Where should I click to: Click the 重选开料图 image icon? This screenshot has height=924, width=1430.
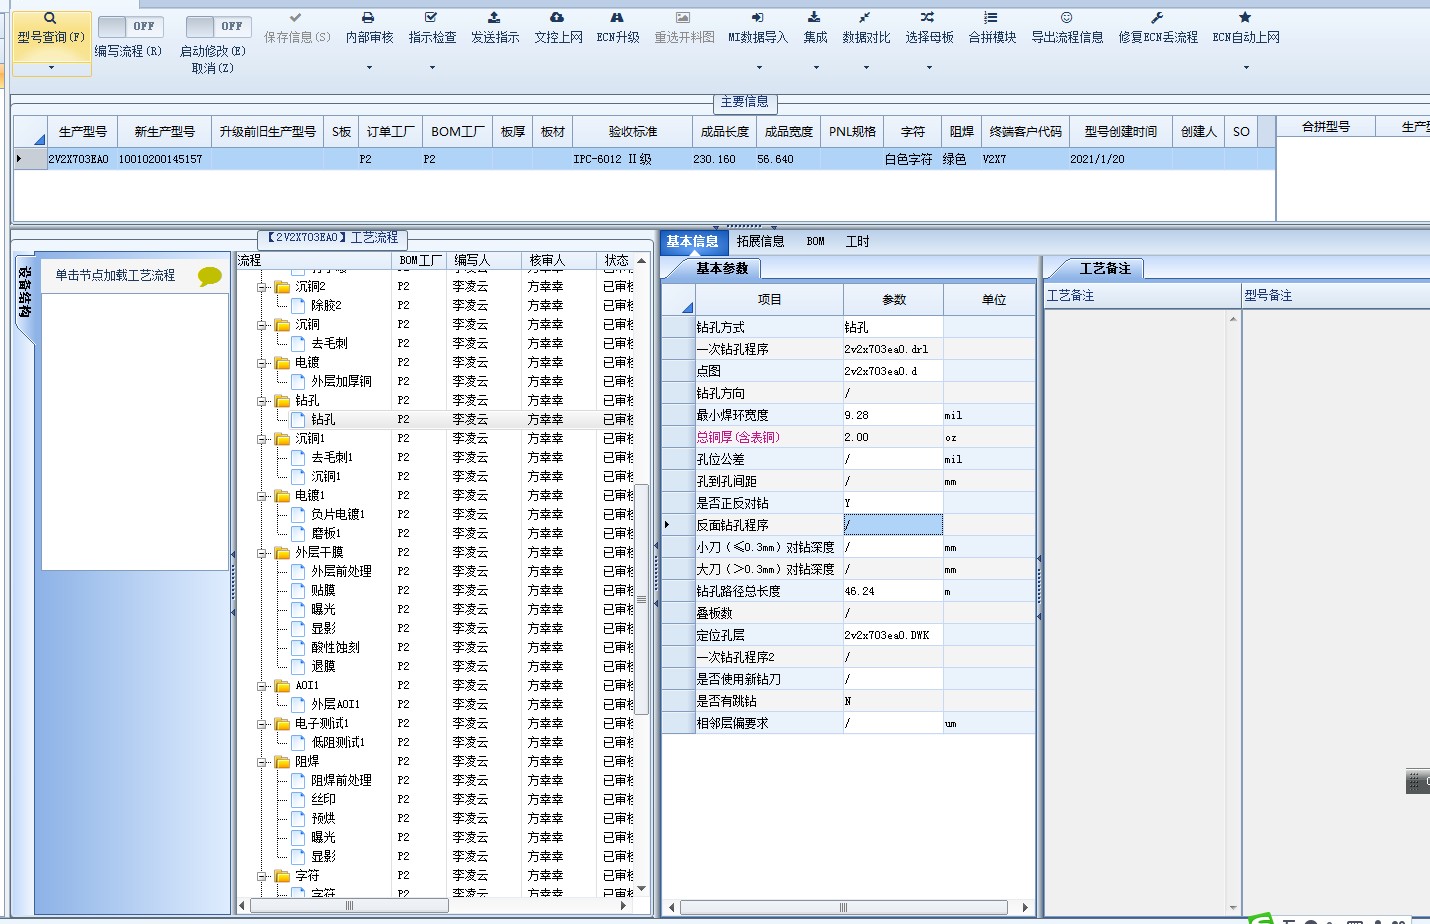(683, 18)
